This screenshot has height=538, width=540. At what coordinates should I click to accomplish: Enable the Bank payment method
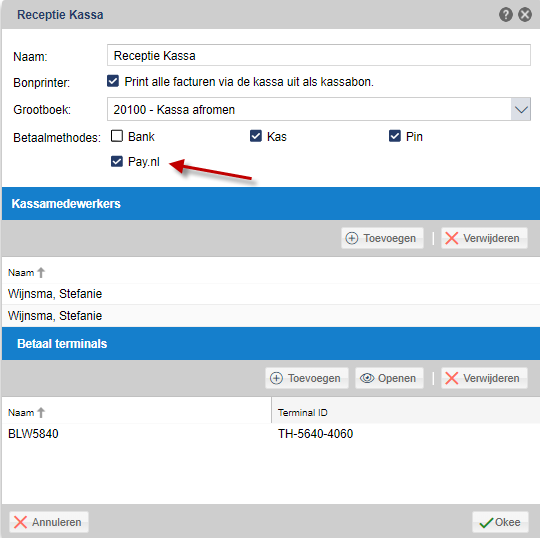[117, 136]
